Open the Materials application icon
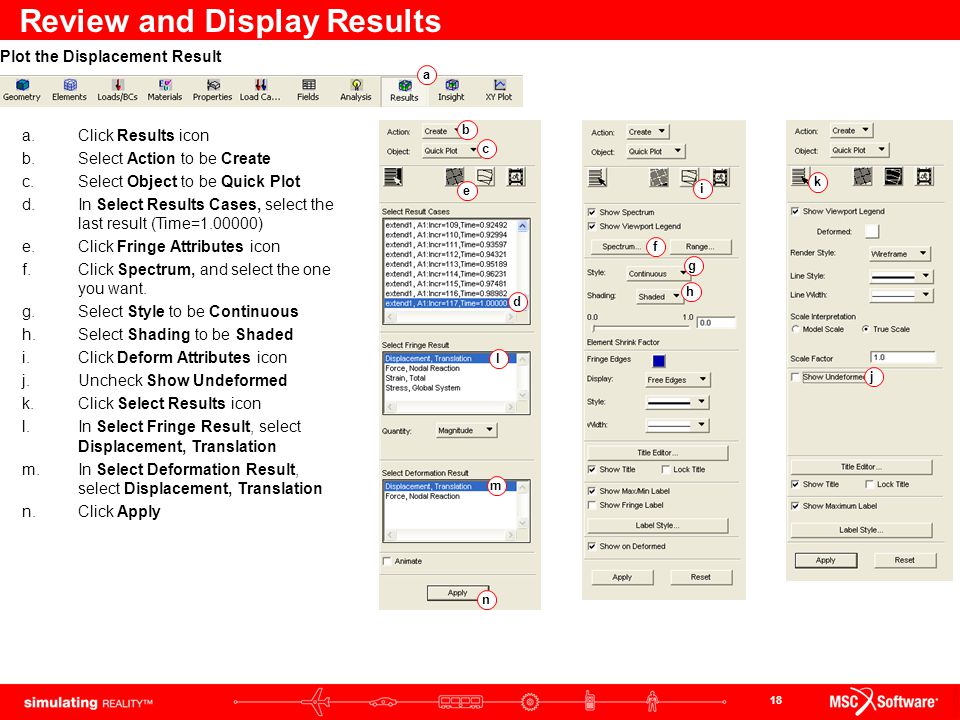 click(165, 91)
